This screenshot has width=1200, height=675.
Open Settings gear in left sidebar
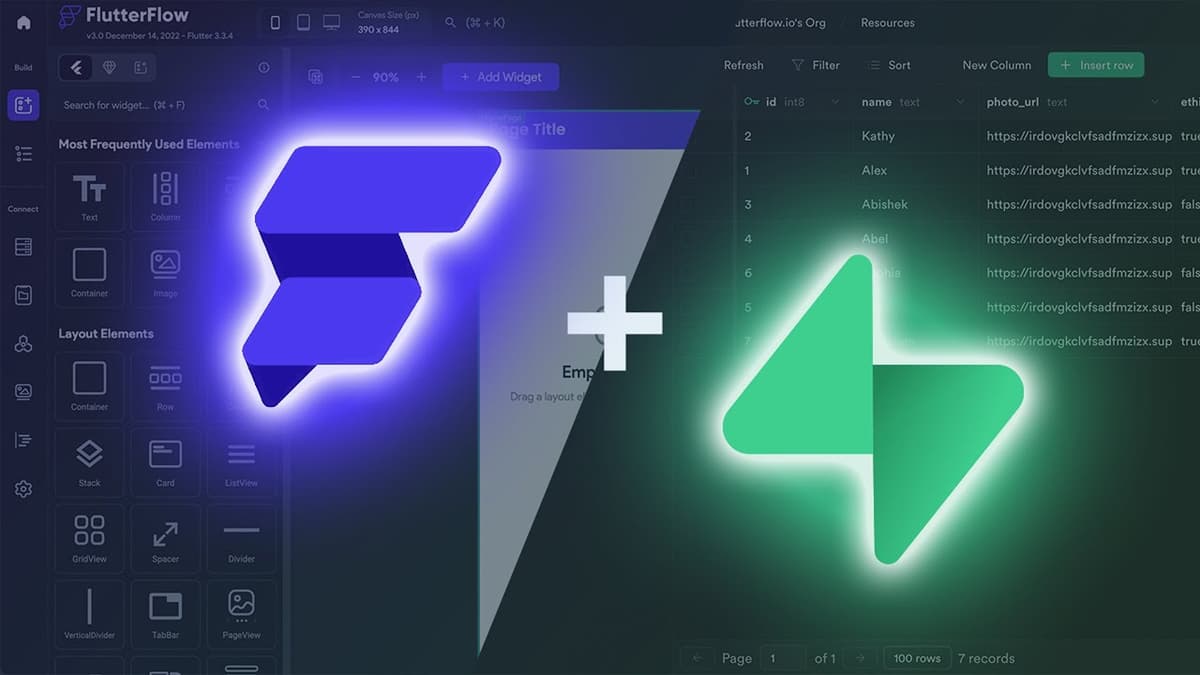[x=23, y=489]
